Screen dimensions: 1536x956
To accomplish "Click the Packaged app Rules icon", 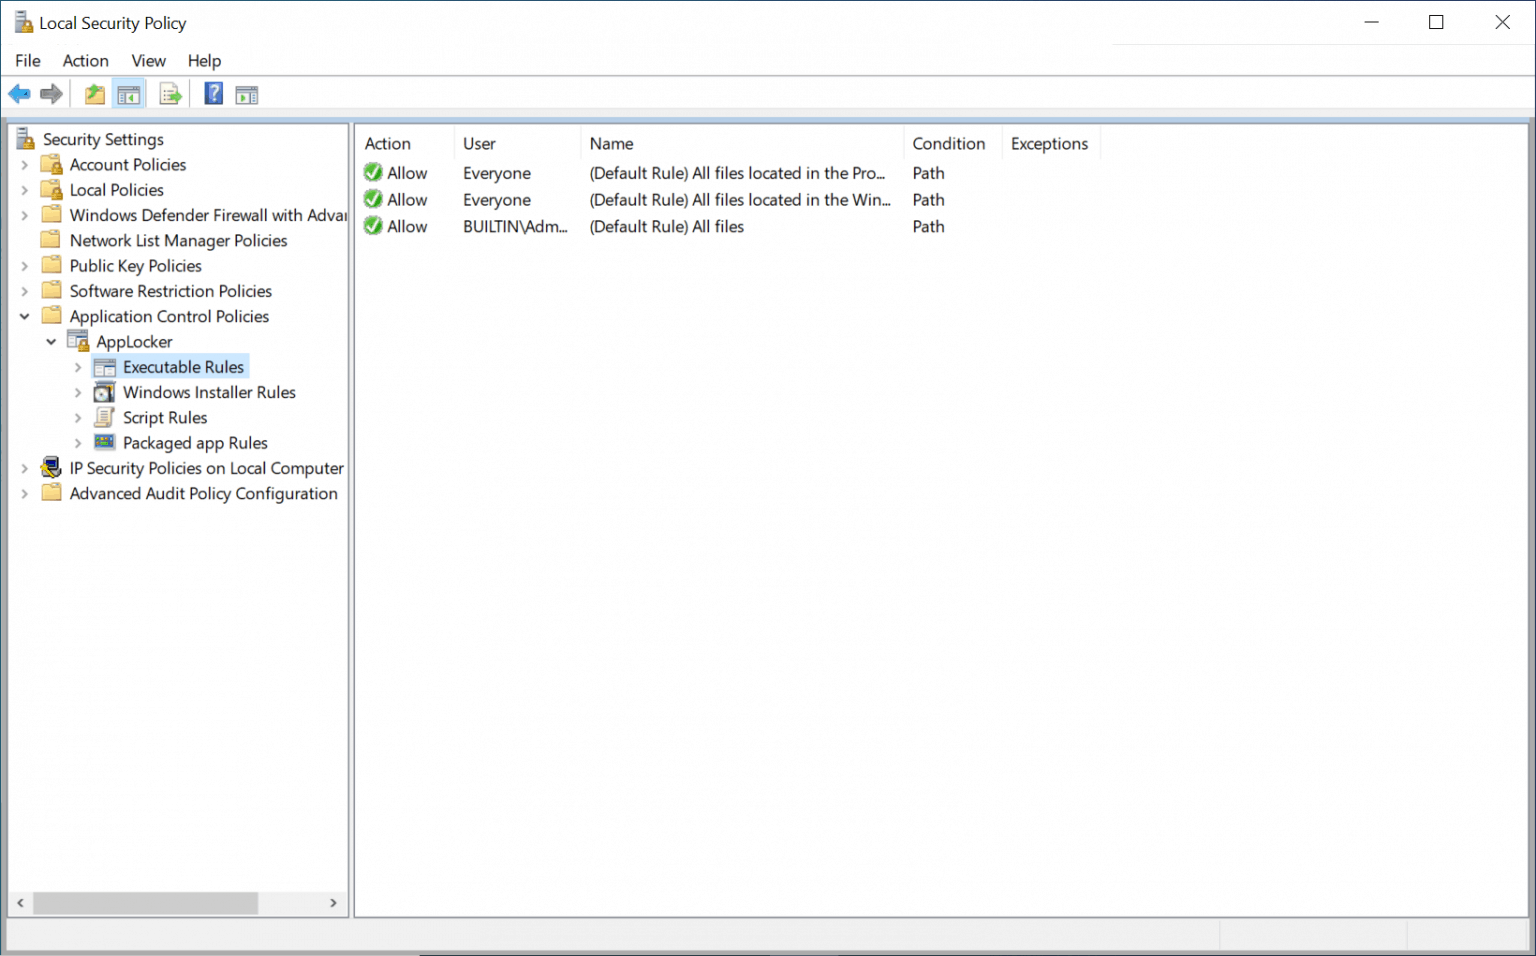I will point(104,442).
